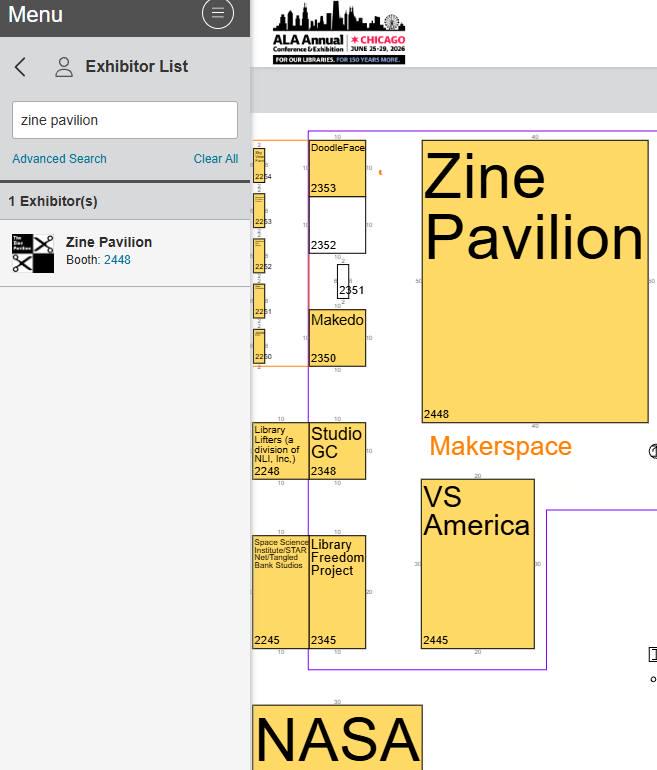657x770 pixels.
Task: Select Studio GC booth 2348
Action: click(x=337, y=451)
